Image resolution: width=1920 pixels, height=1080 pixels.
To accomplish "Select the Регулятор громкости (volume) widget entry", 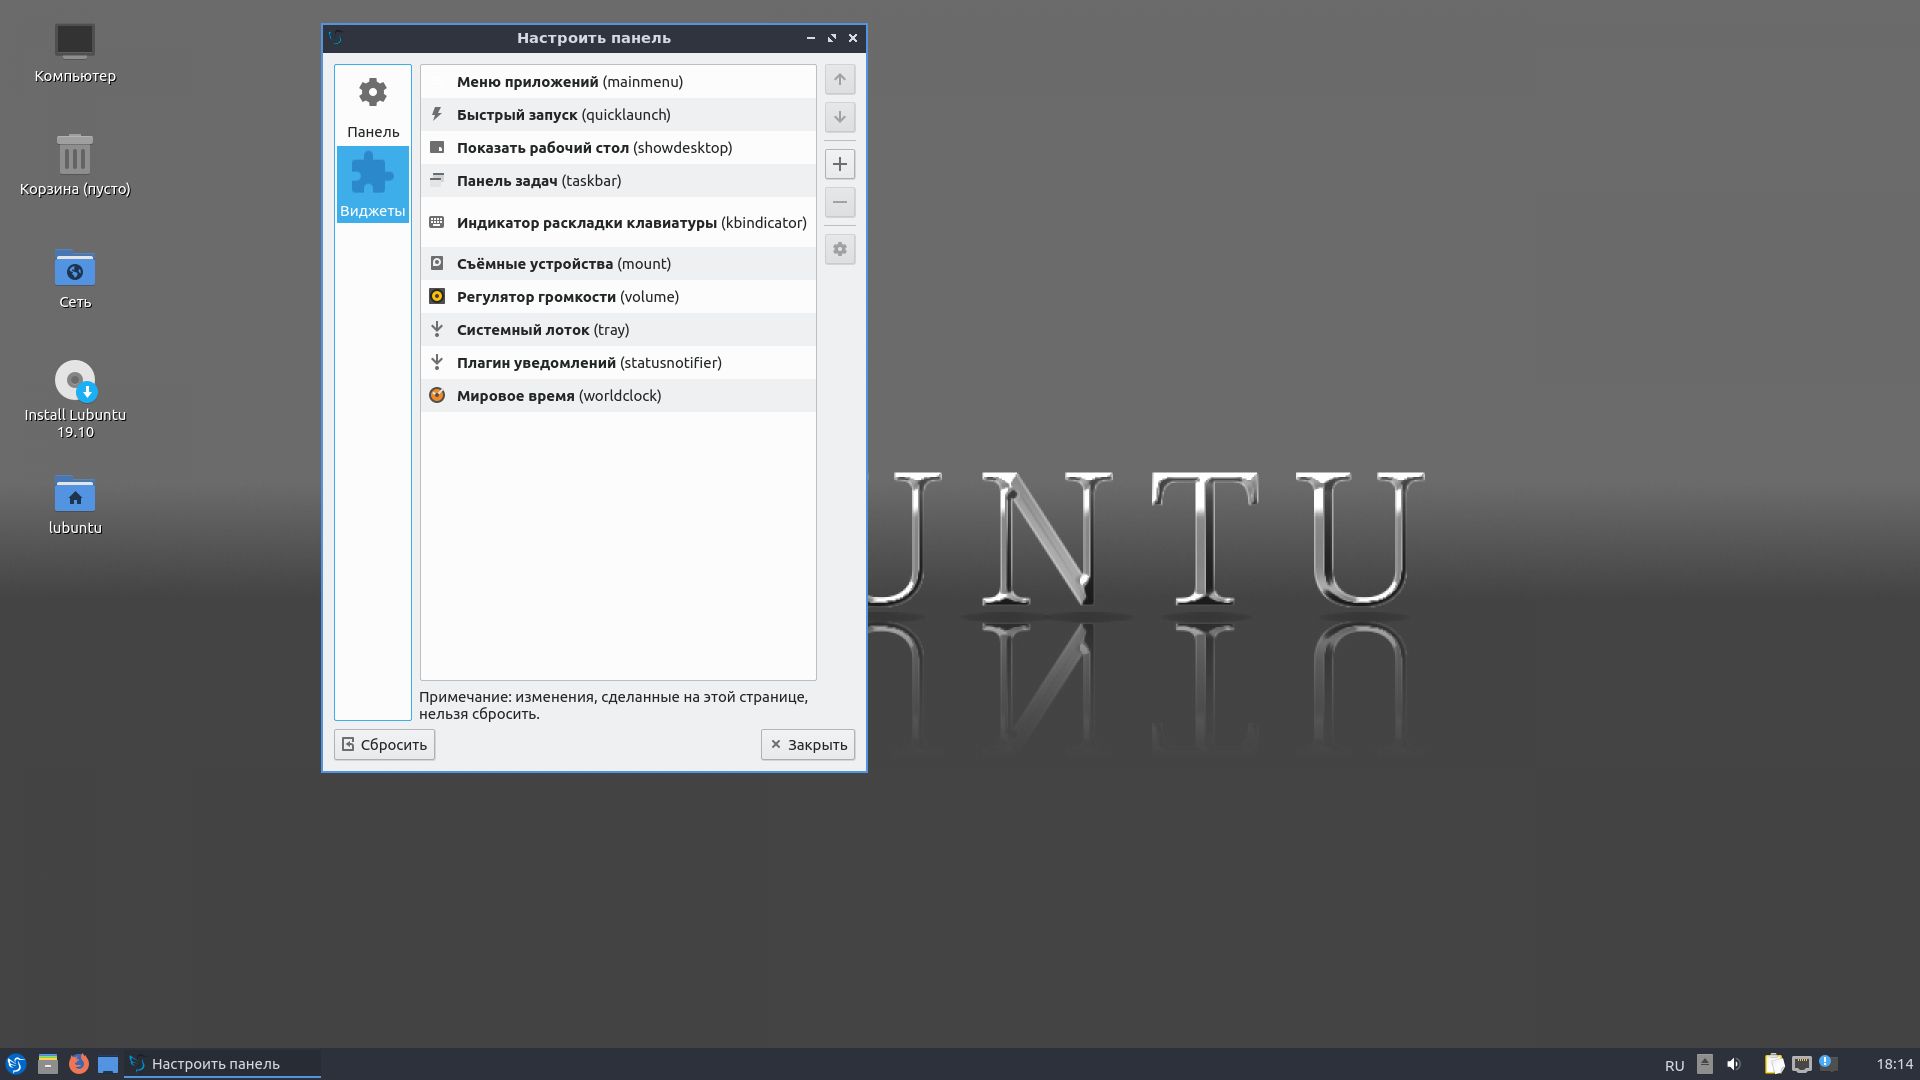I will (567, 297).
